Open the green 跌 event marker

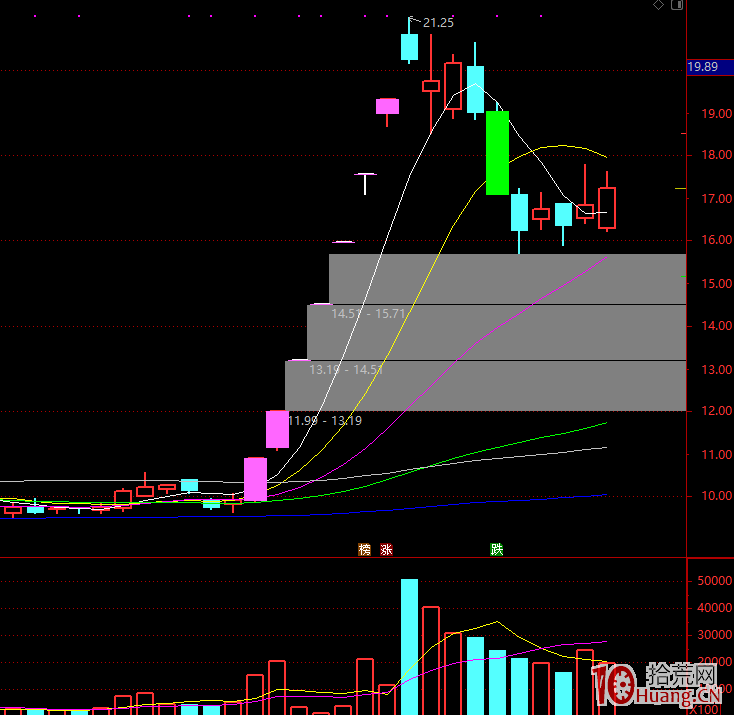click(x=497, y=549)
